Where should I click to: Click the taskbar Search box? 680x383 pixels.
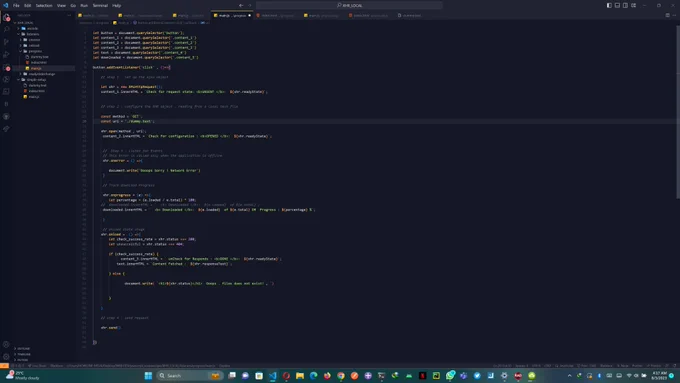pyautogui.click(x=189, y=376)
